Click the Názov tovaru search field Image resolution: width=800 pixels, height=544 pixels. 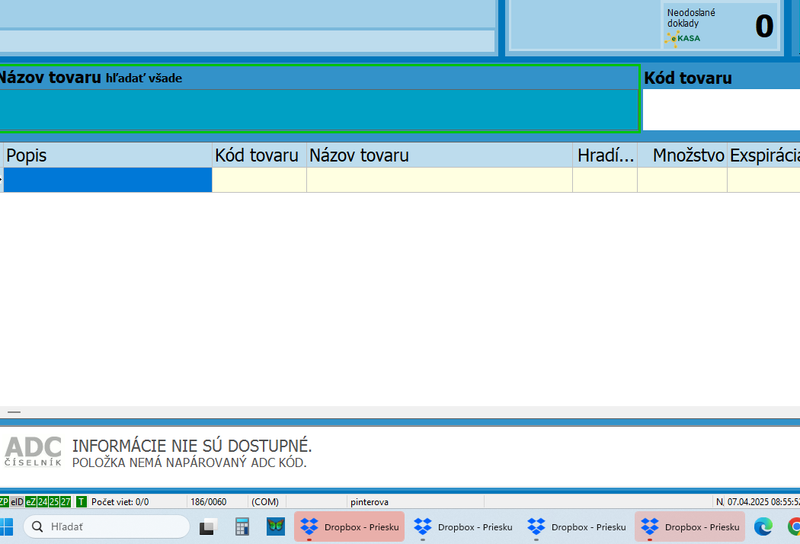click(318, 110)
